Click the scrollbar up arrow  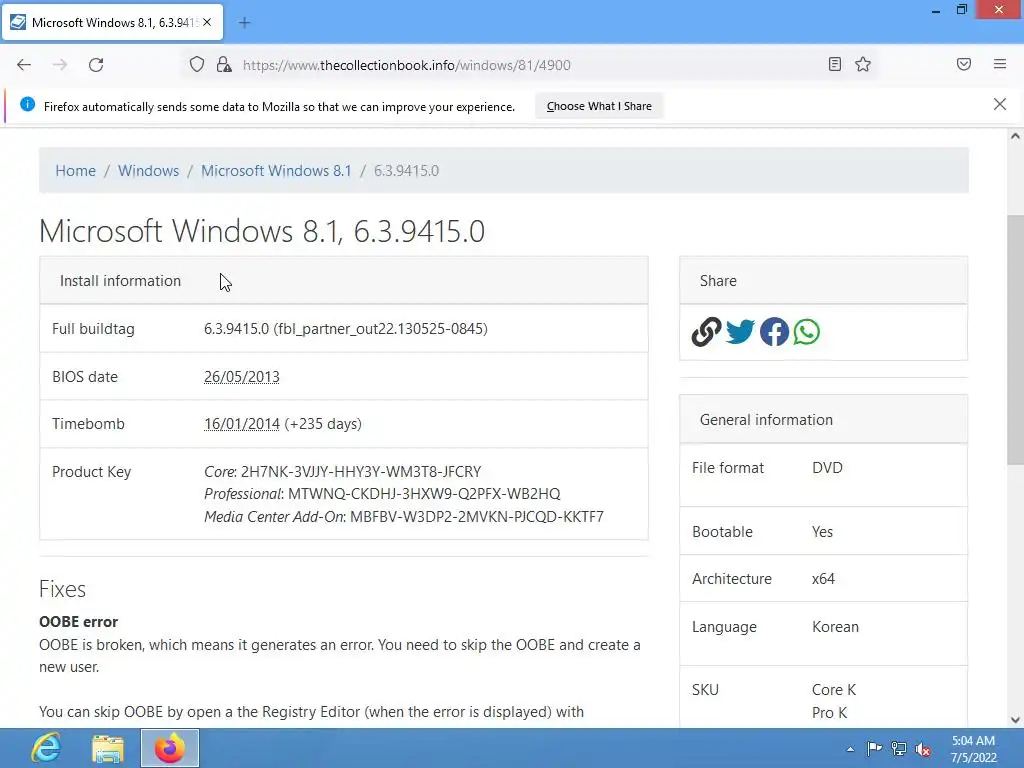click(1015, 136)
